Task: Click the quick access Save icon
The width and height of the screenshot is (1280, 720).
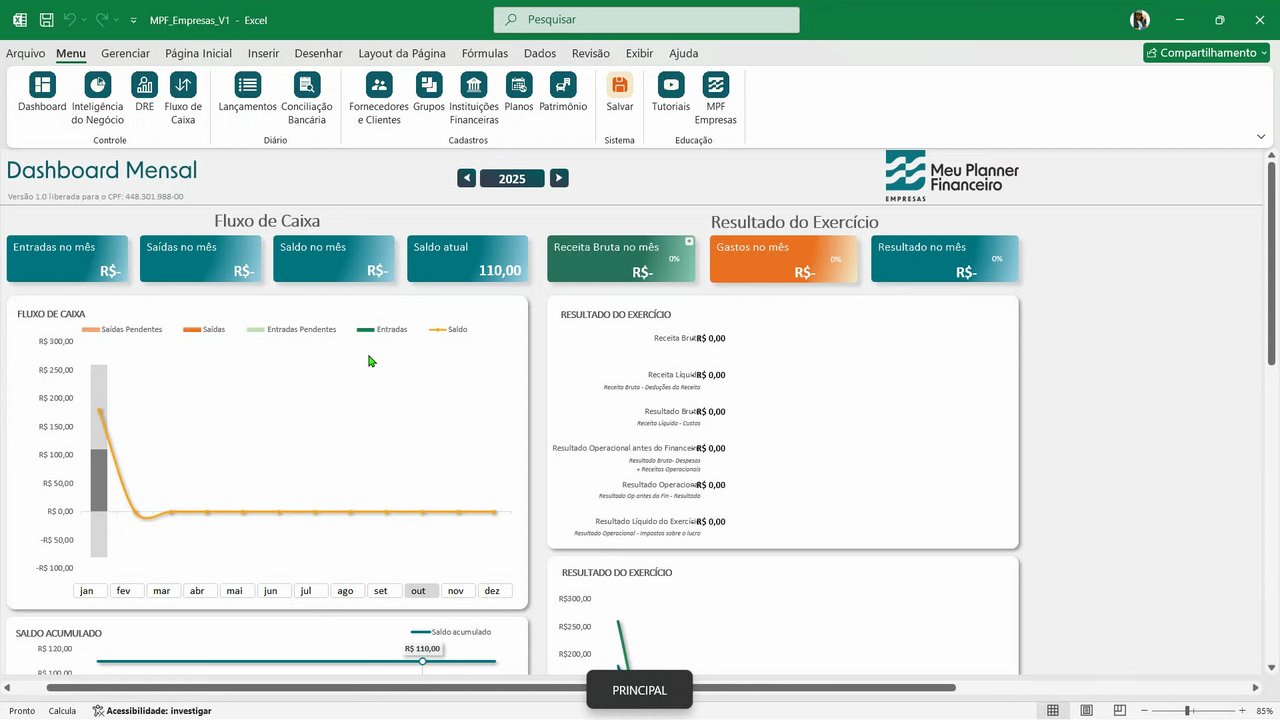Action: coord(47,20)
